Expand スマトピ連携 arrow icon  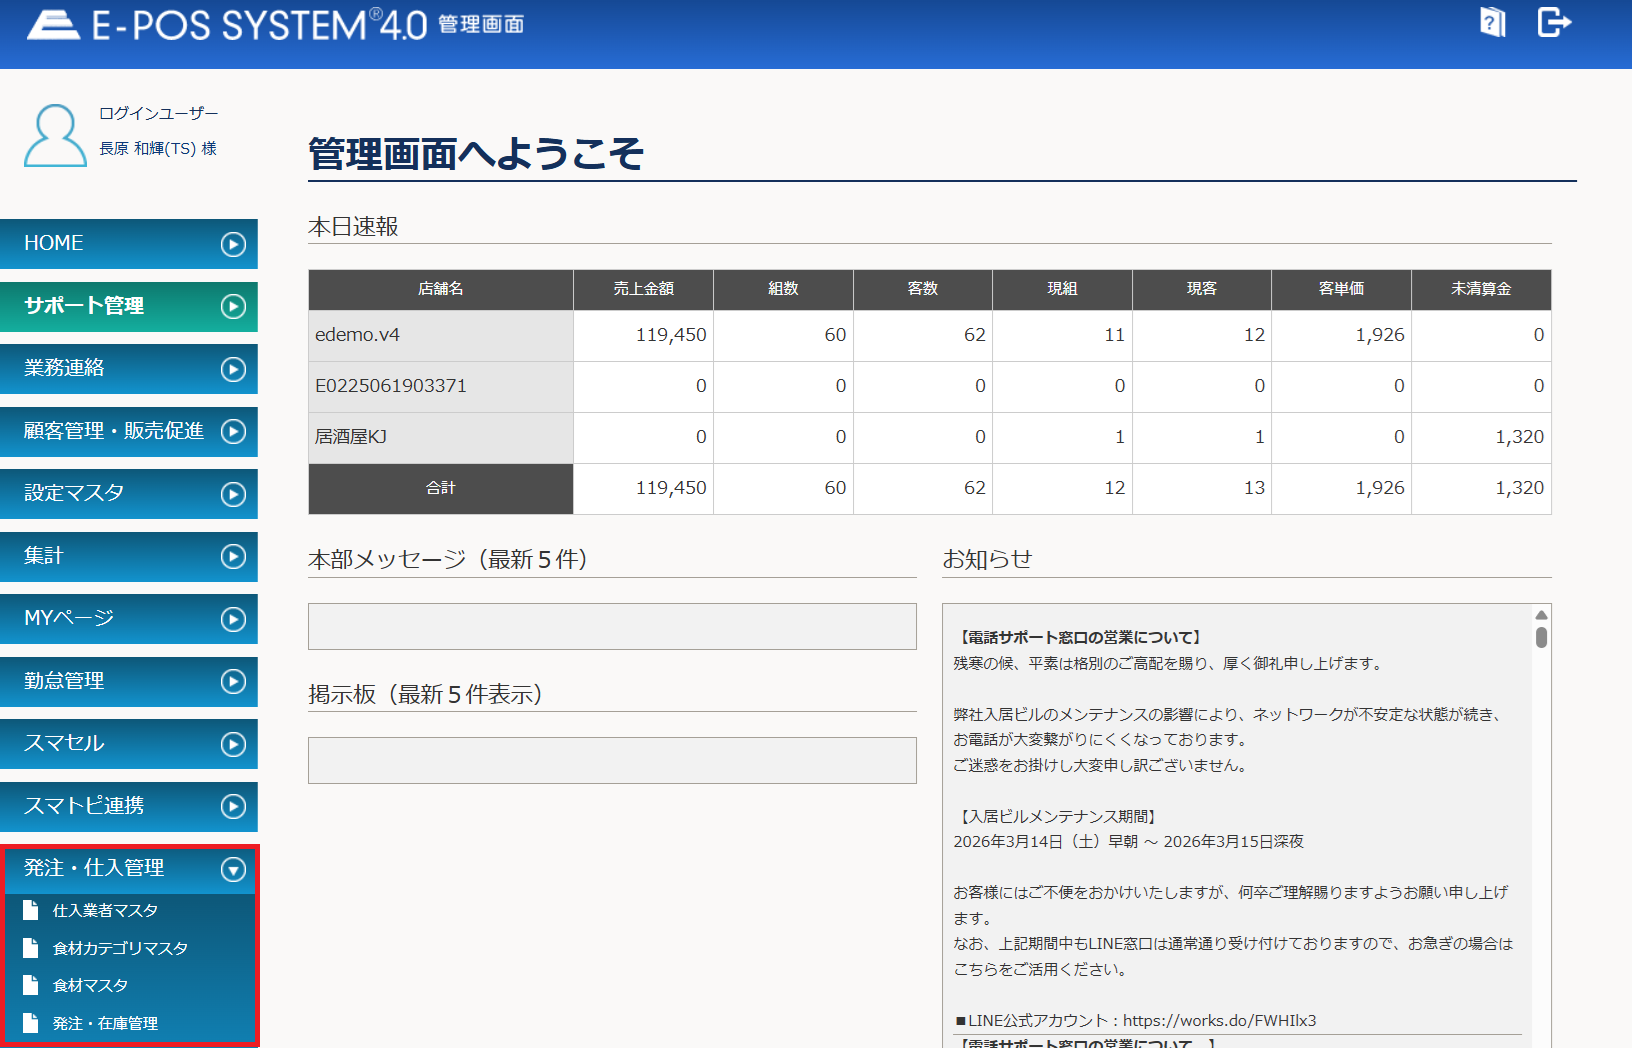point(233,806)
